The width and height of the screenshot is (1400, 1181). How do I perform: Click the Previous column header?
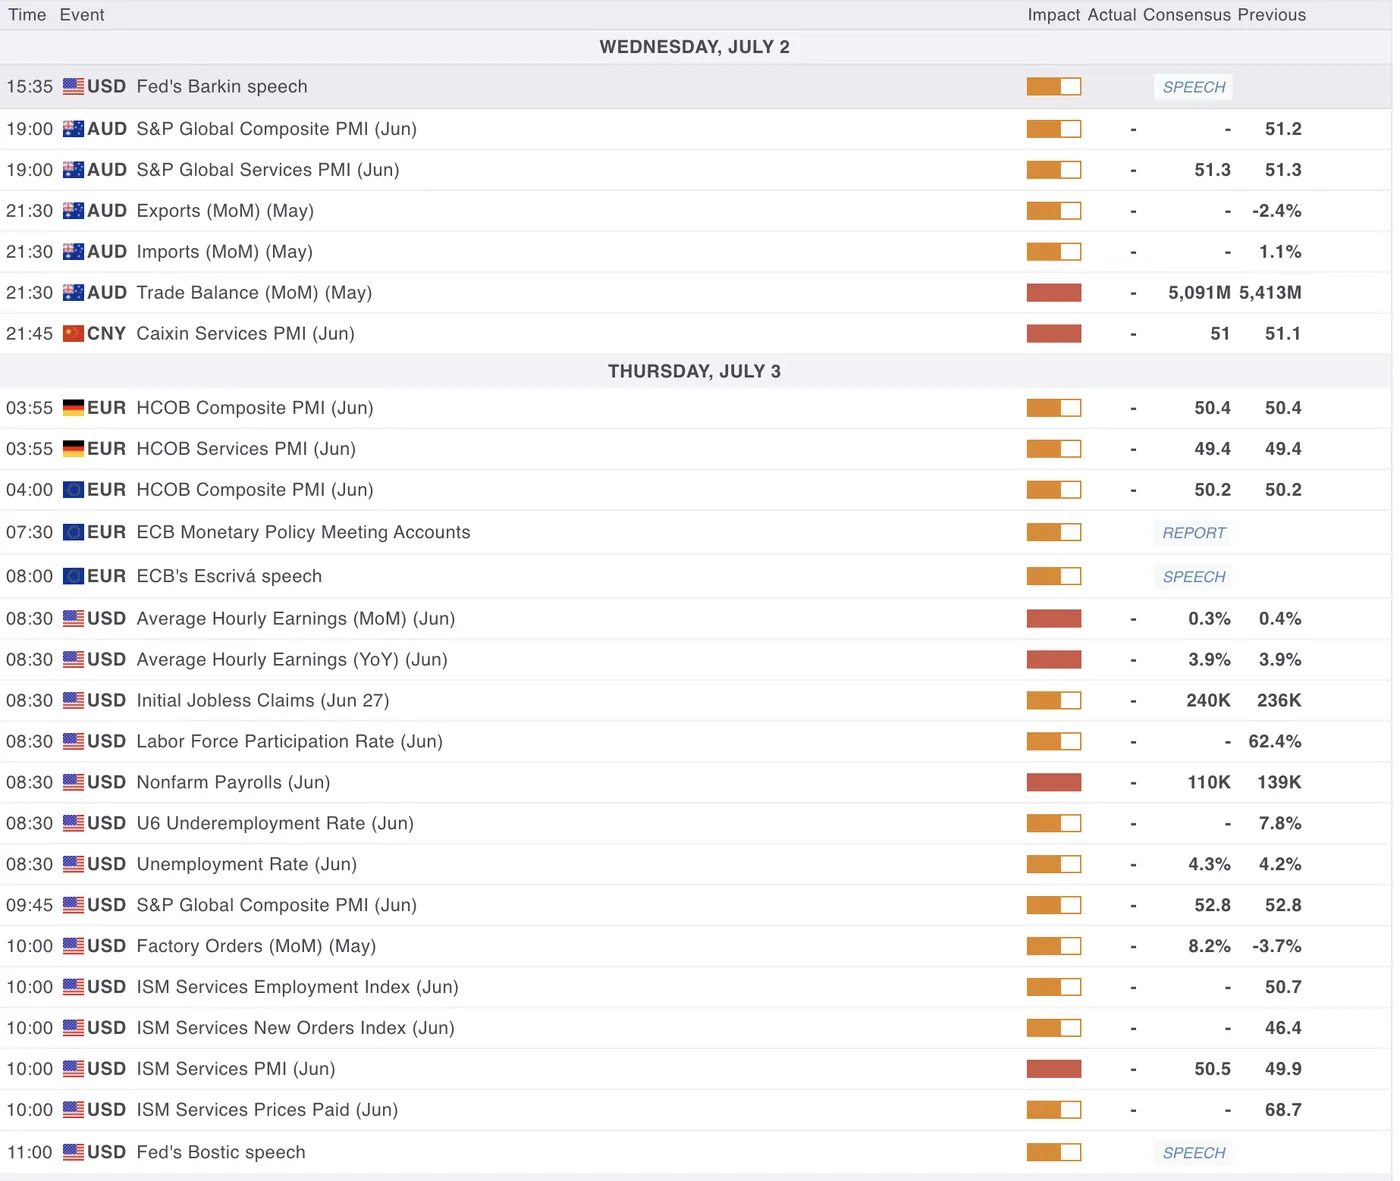1272,15
